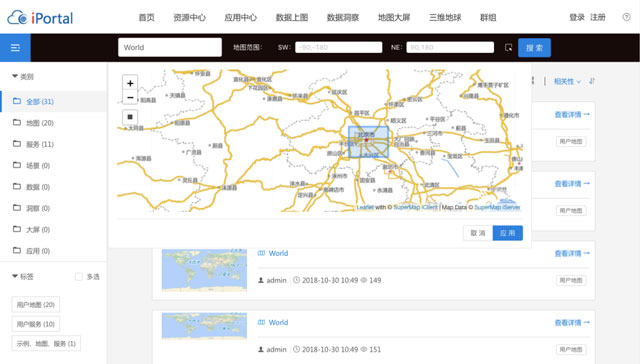The image size is (640, 364).
Task: Open the 地图大屏 nav item
Action: (394, 18)
